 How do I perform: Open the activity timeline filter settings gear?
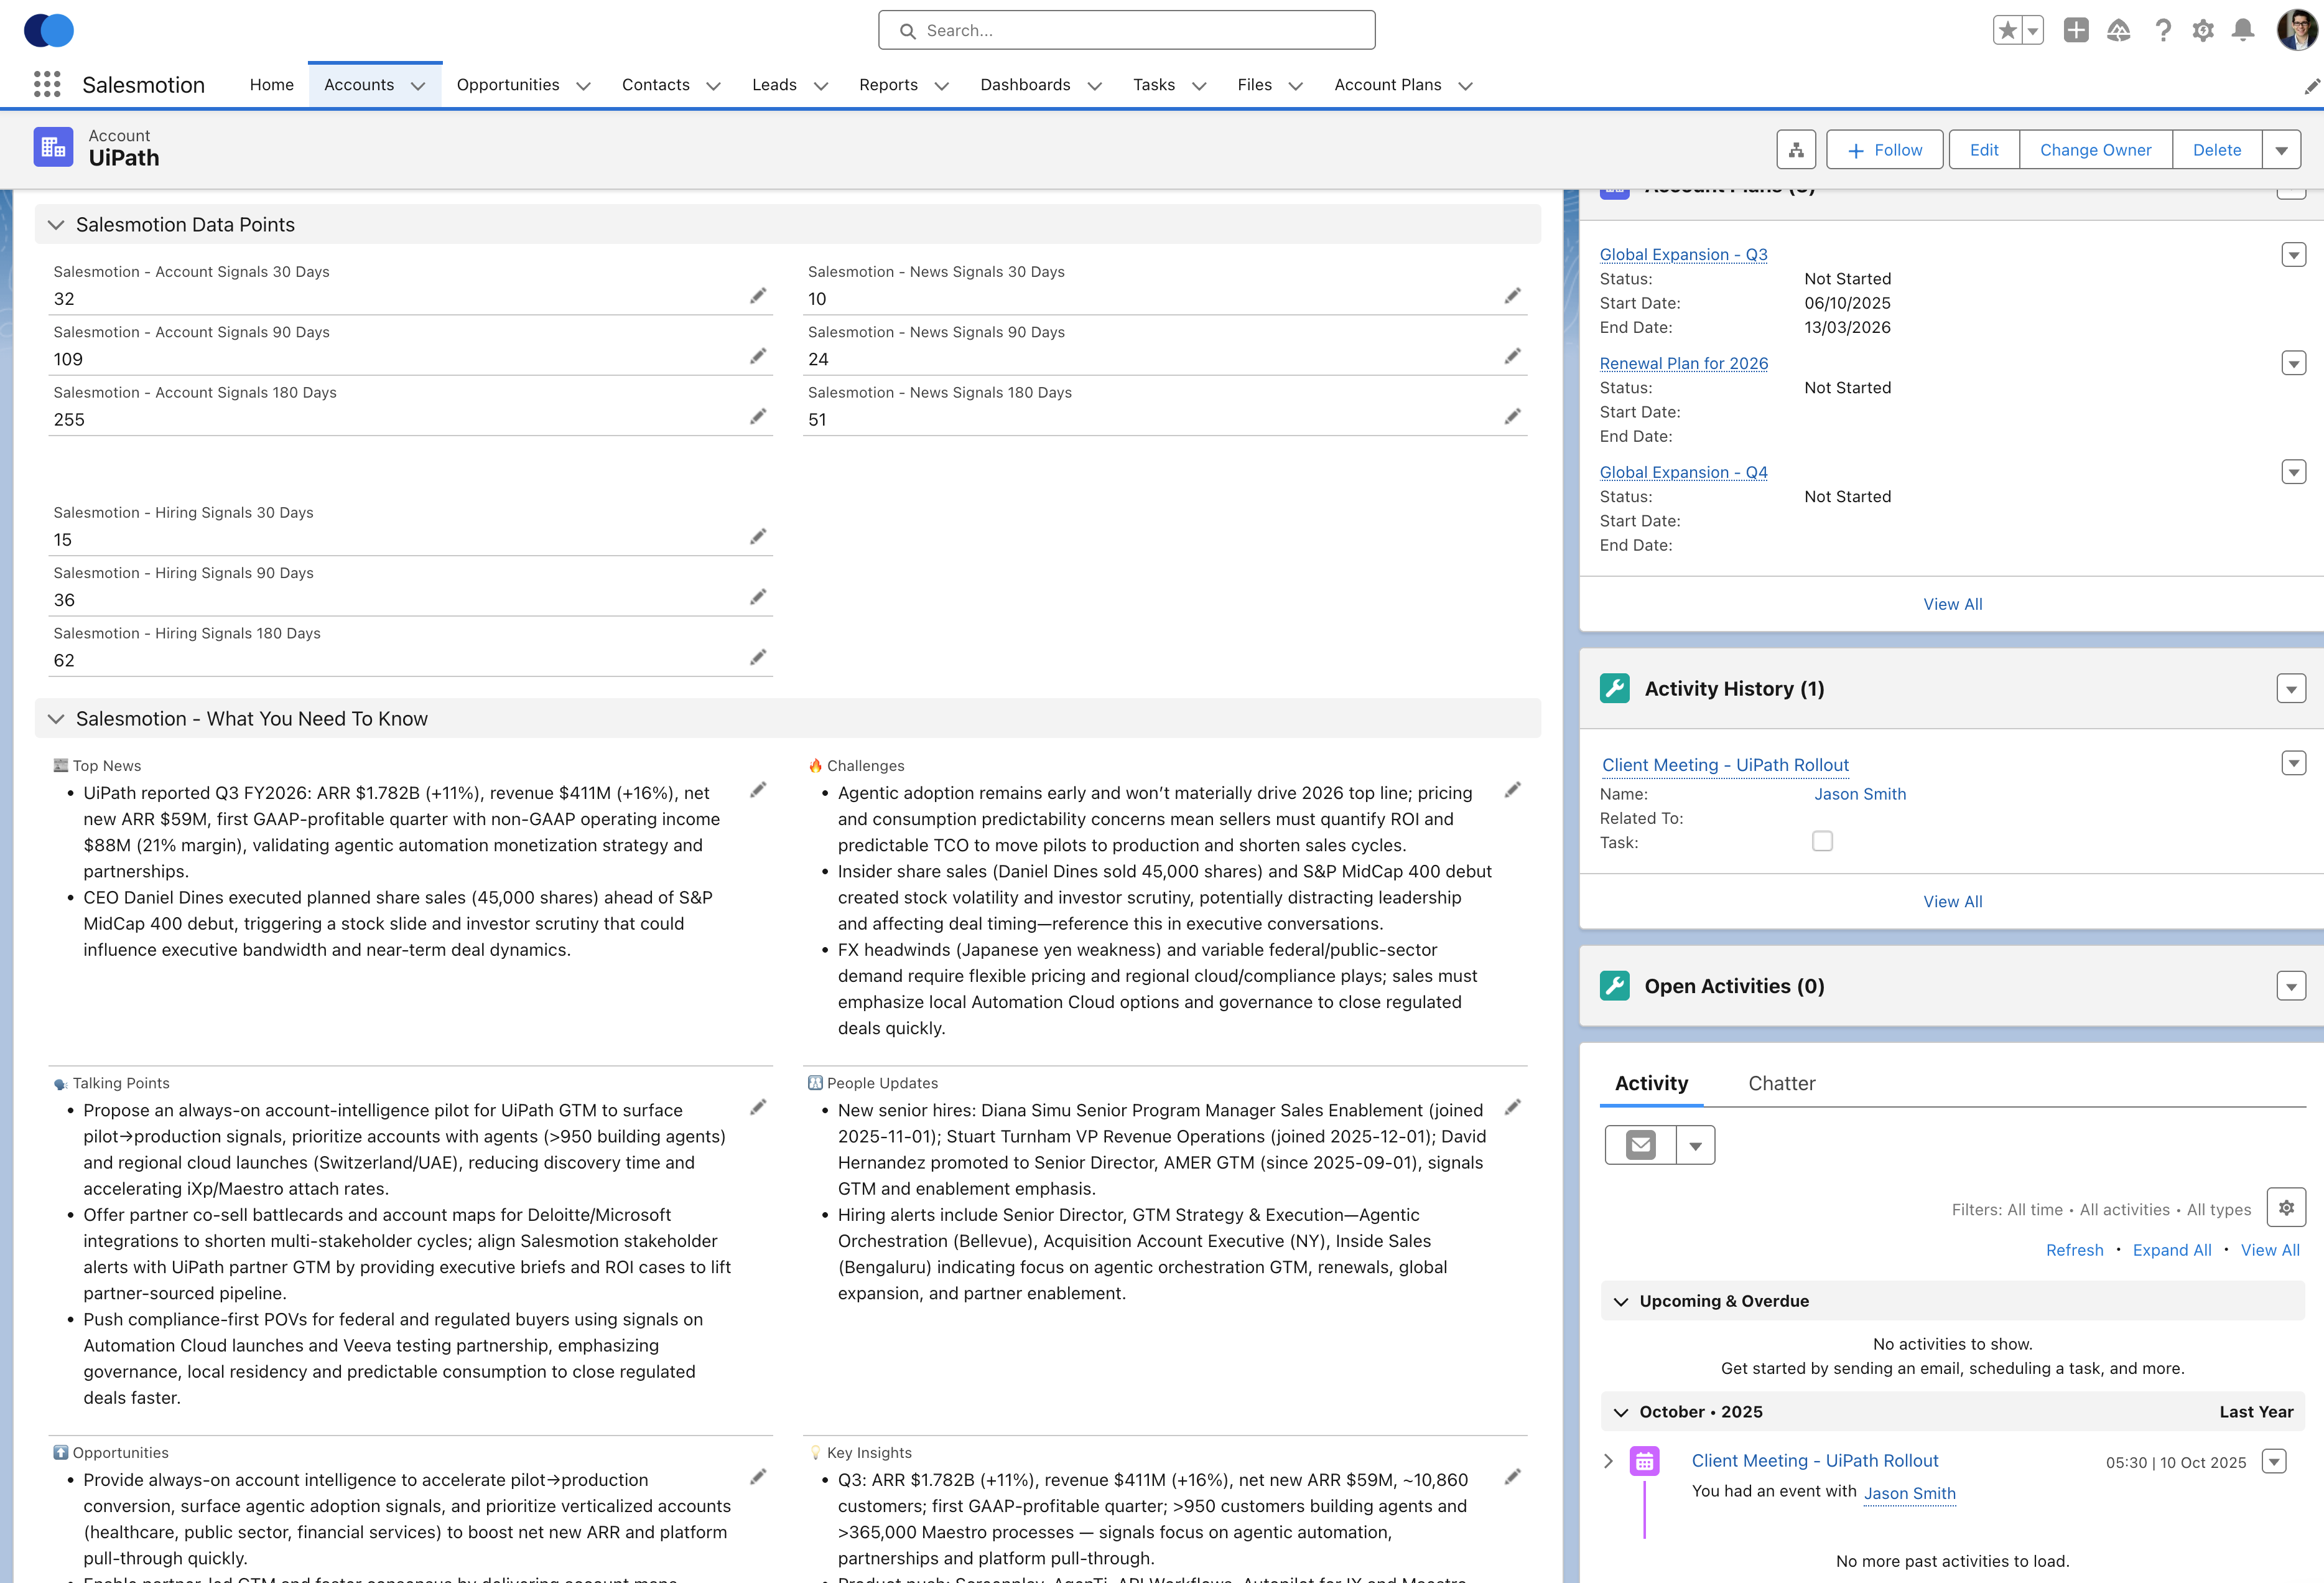(2286, 1208)
